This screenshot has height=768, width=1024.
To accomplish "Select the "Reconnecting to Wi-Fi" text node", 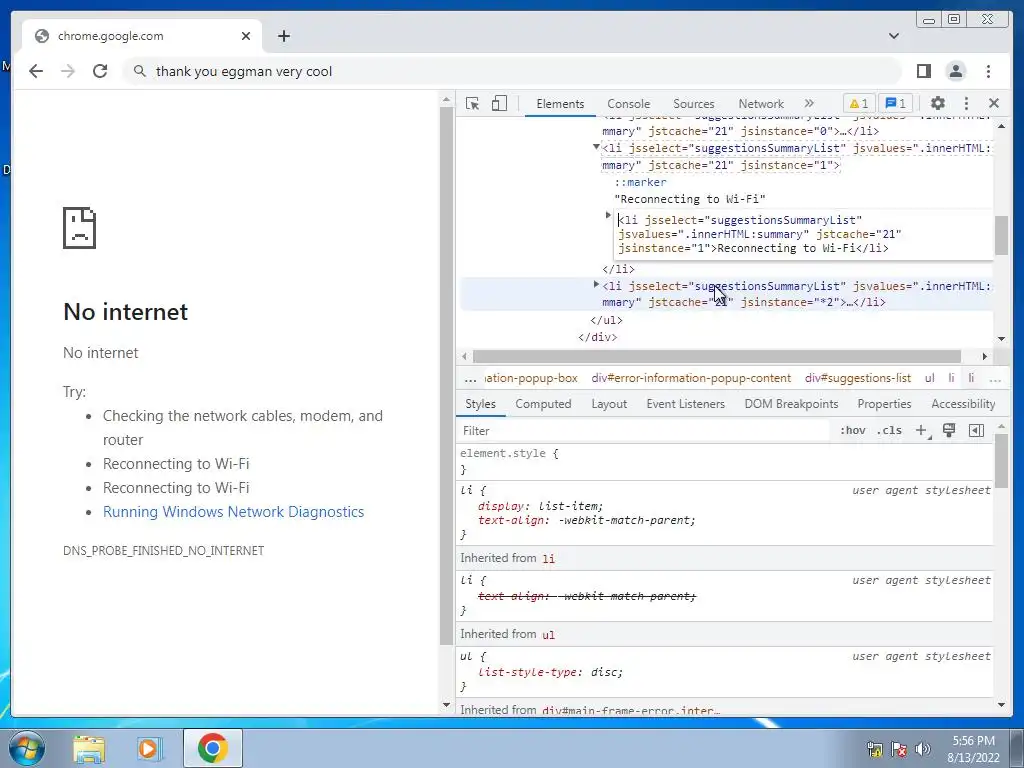I will click(690, 199).
